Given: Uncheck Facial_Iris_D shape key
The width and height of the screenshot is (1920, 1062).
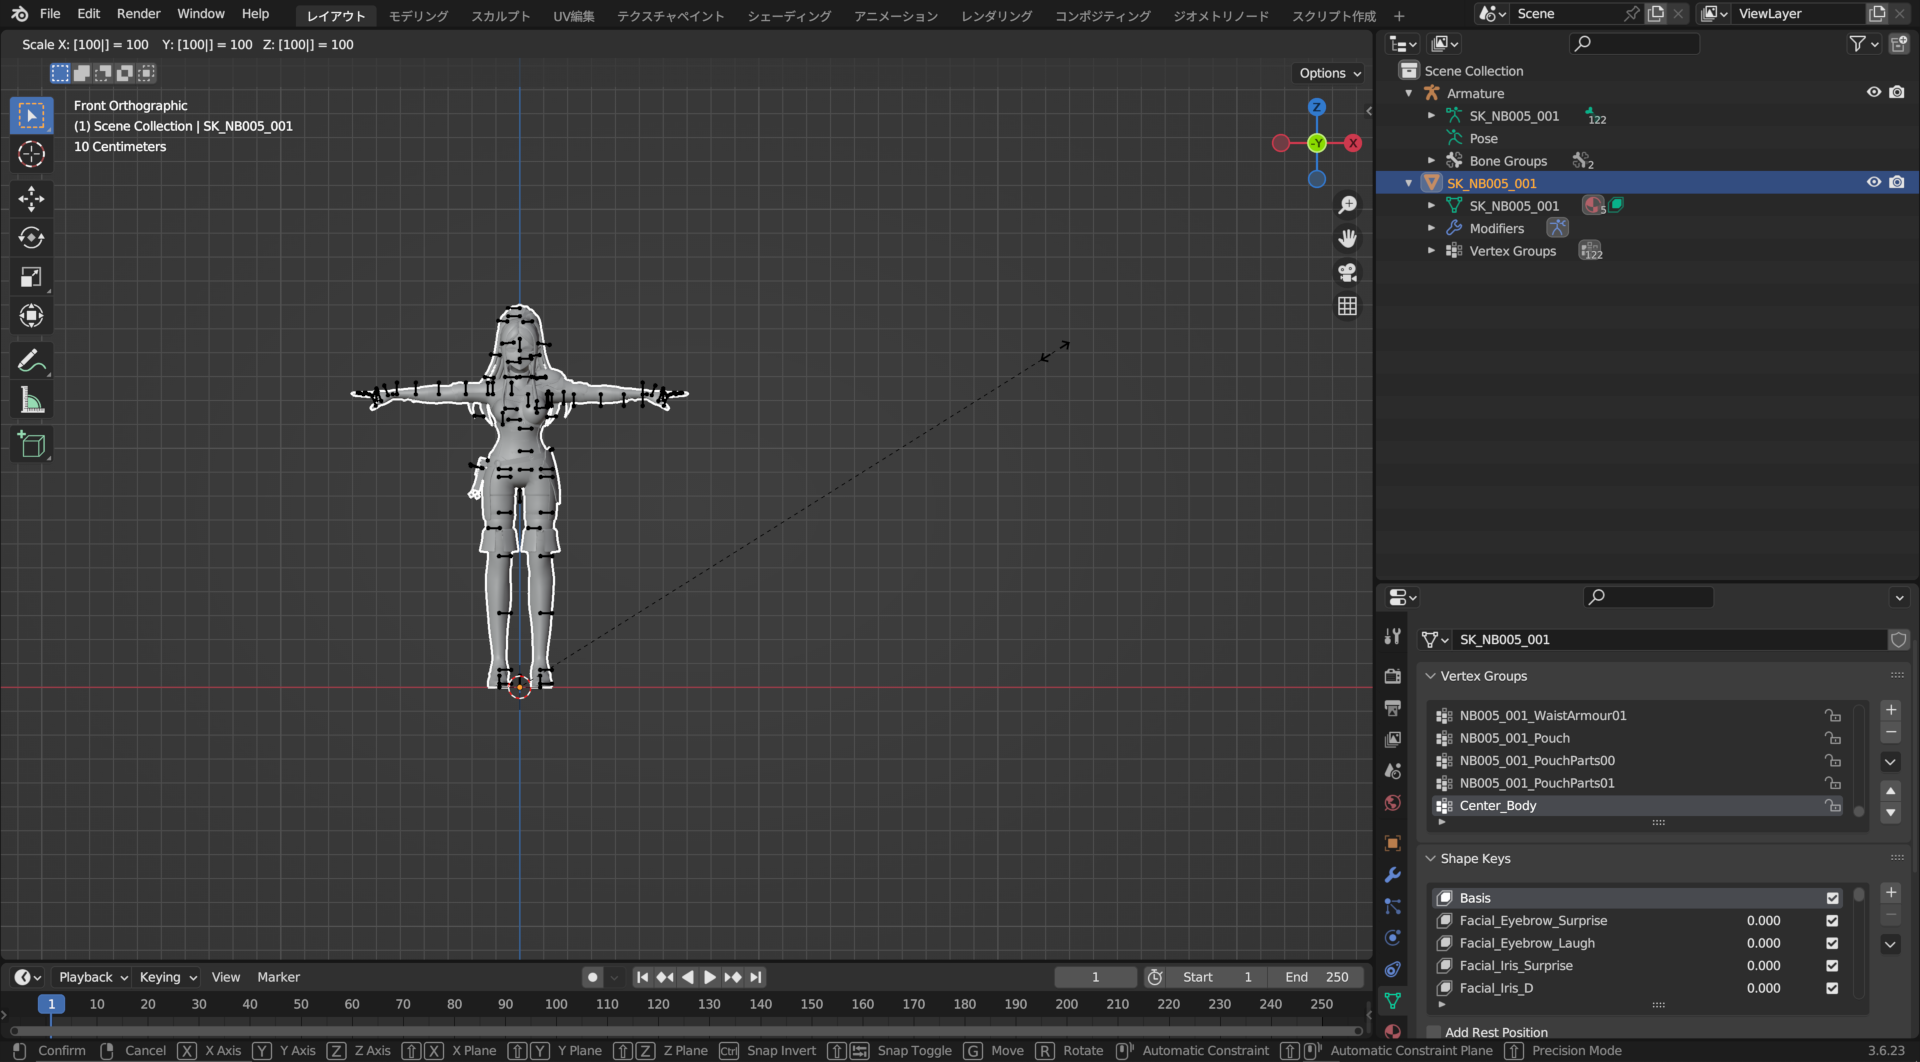Looking at the screenshot, I should click(x=1832, y=989).
